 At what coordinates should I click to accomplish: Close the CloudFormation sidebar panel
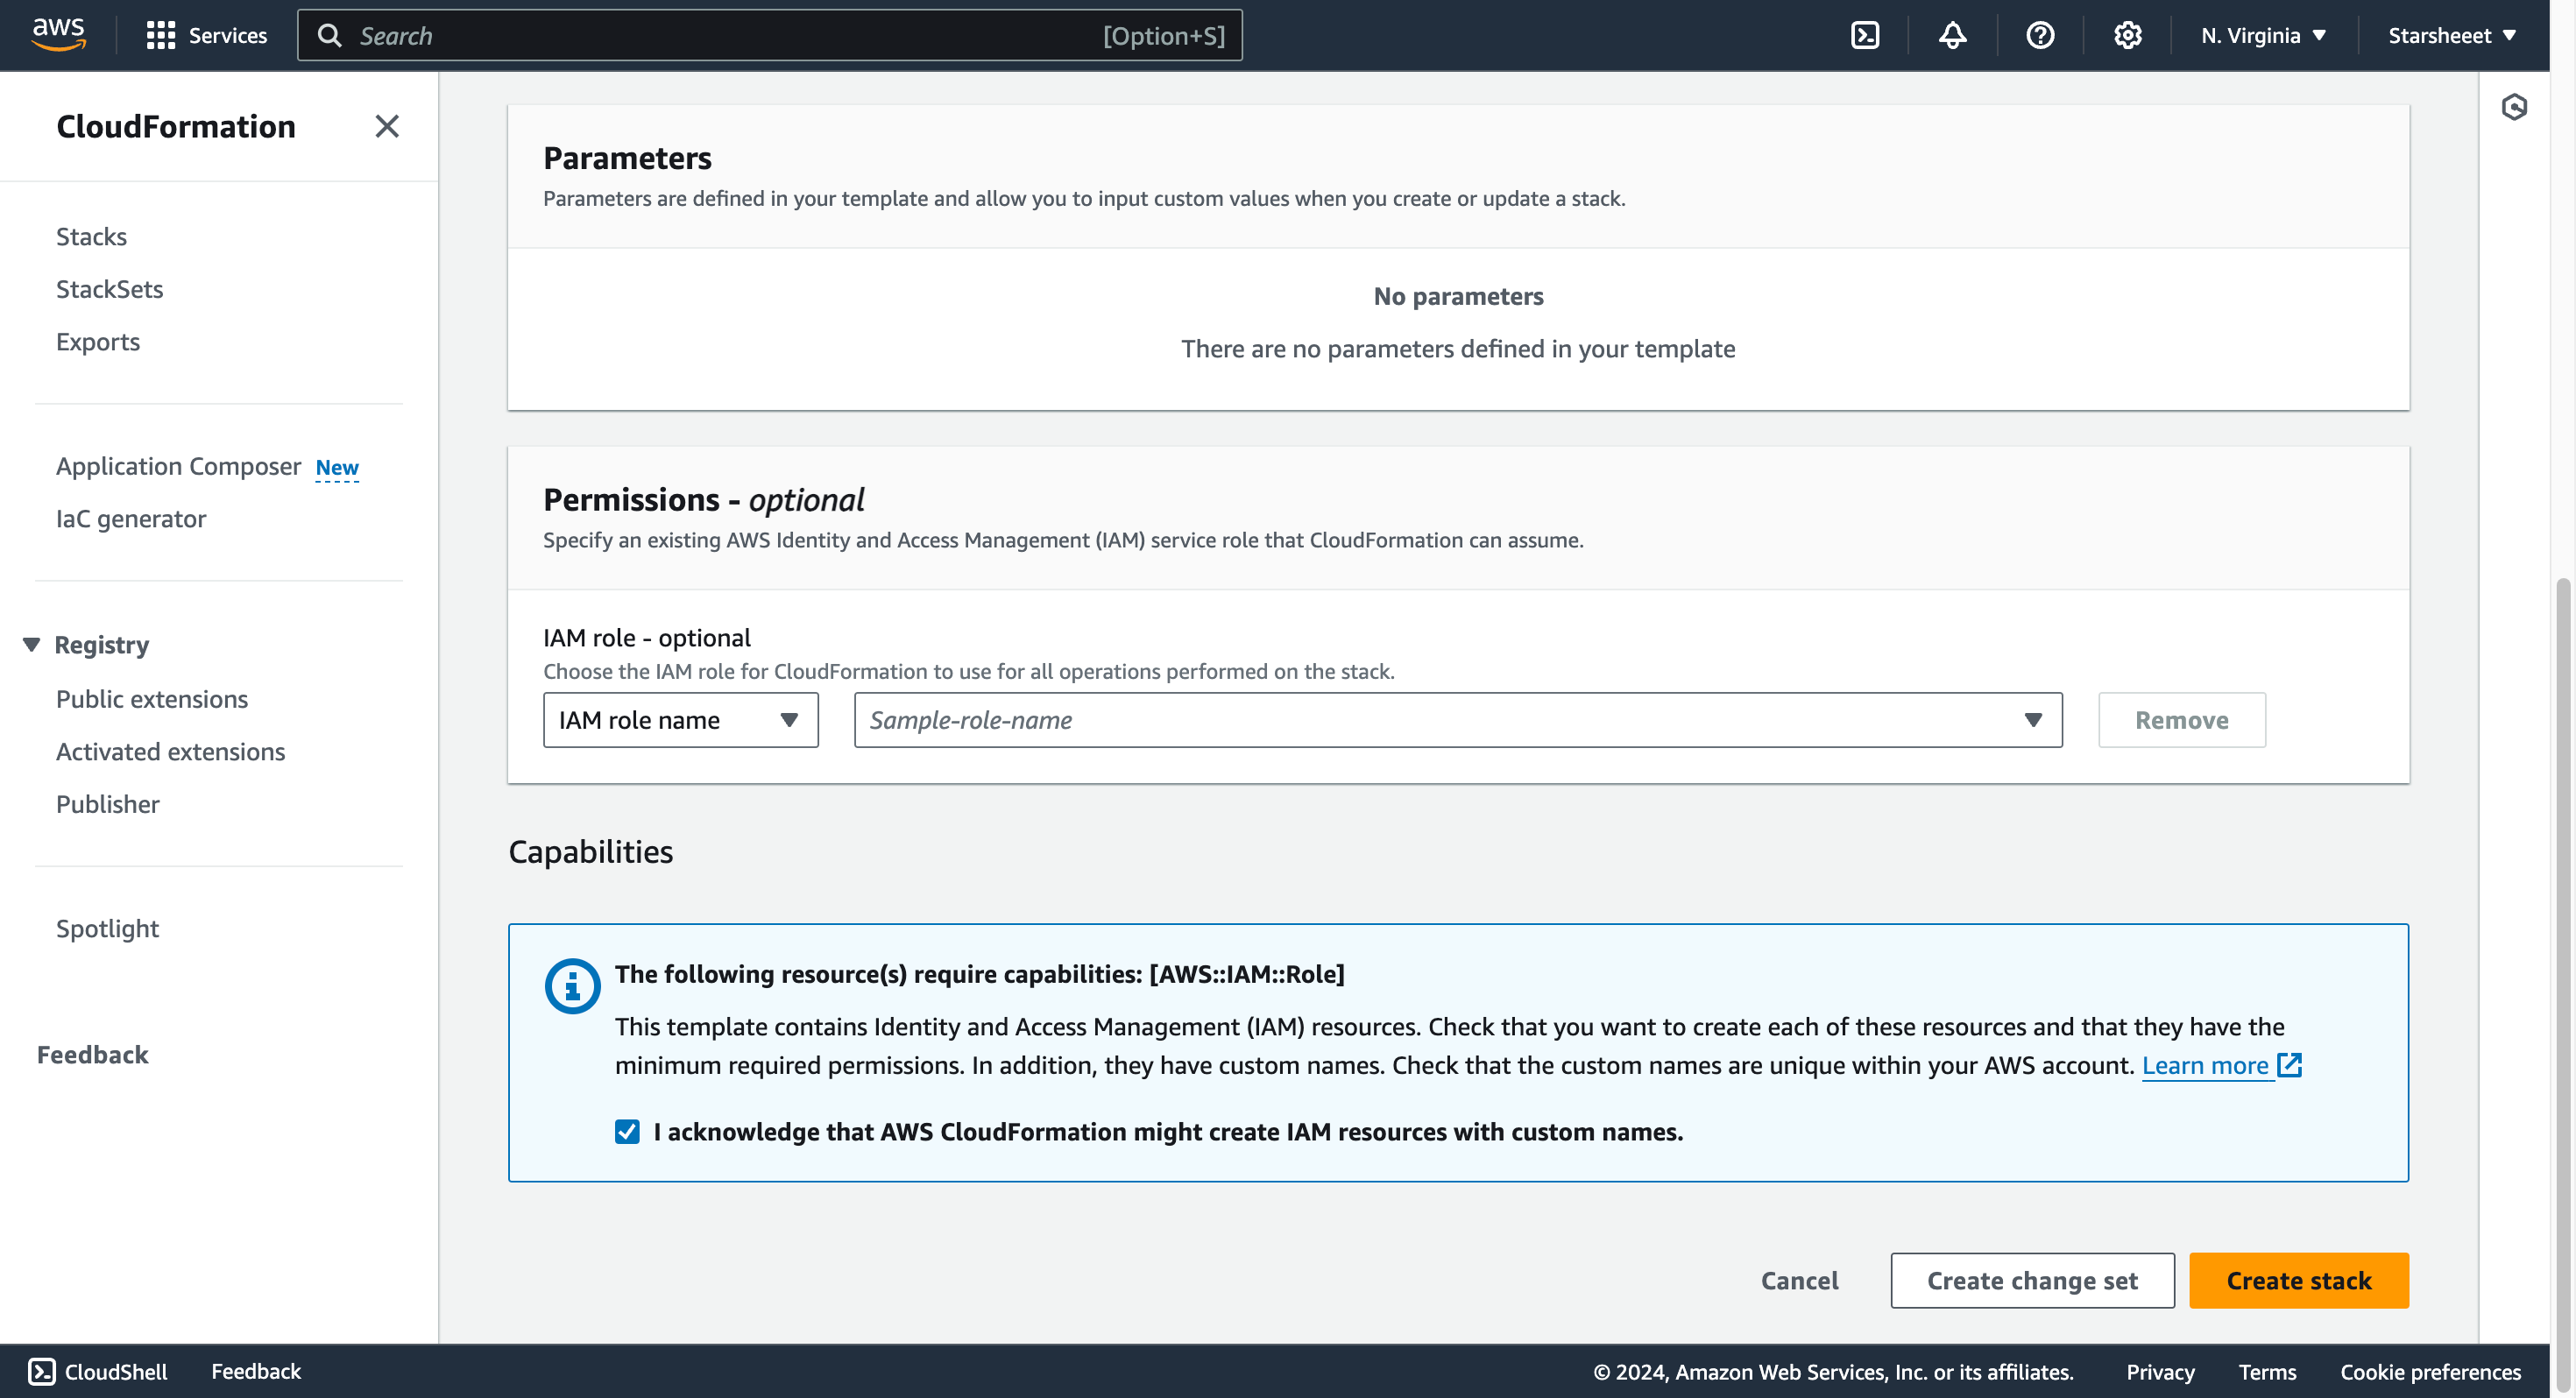tap(386, 126)
